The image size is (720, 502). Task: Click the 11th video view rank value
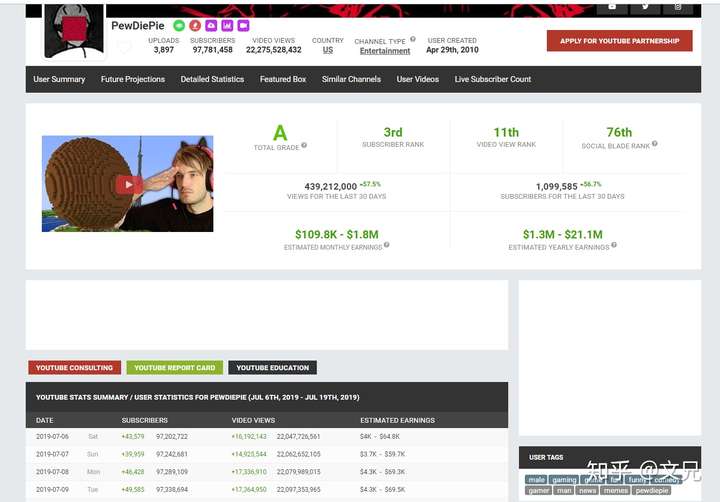[506, 132]
